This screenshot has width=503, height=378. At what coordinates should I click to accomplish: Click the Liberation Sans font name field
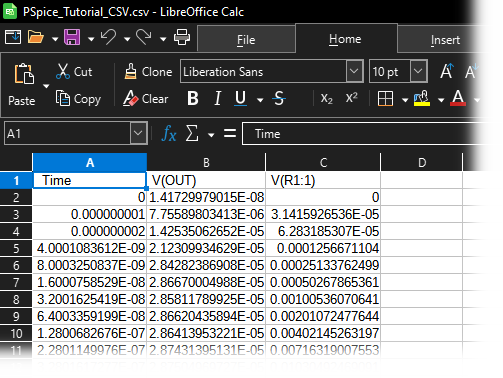pyautogui.click(x=263, y=71)
